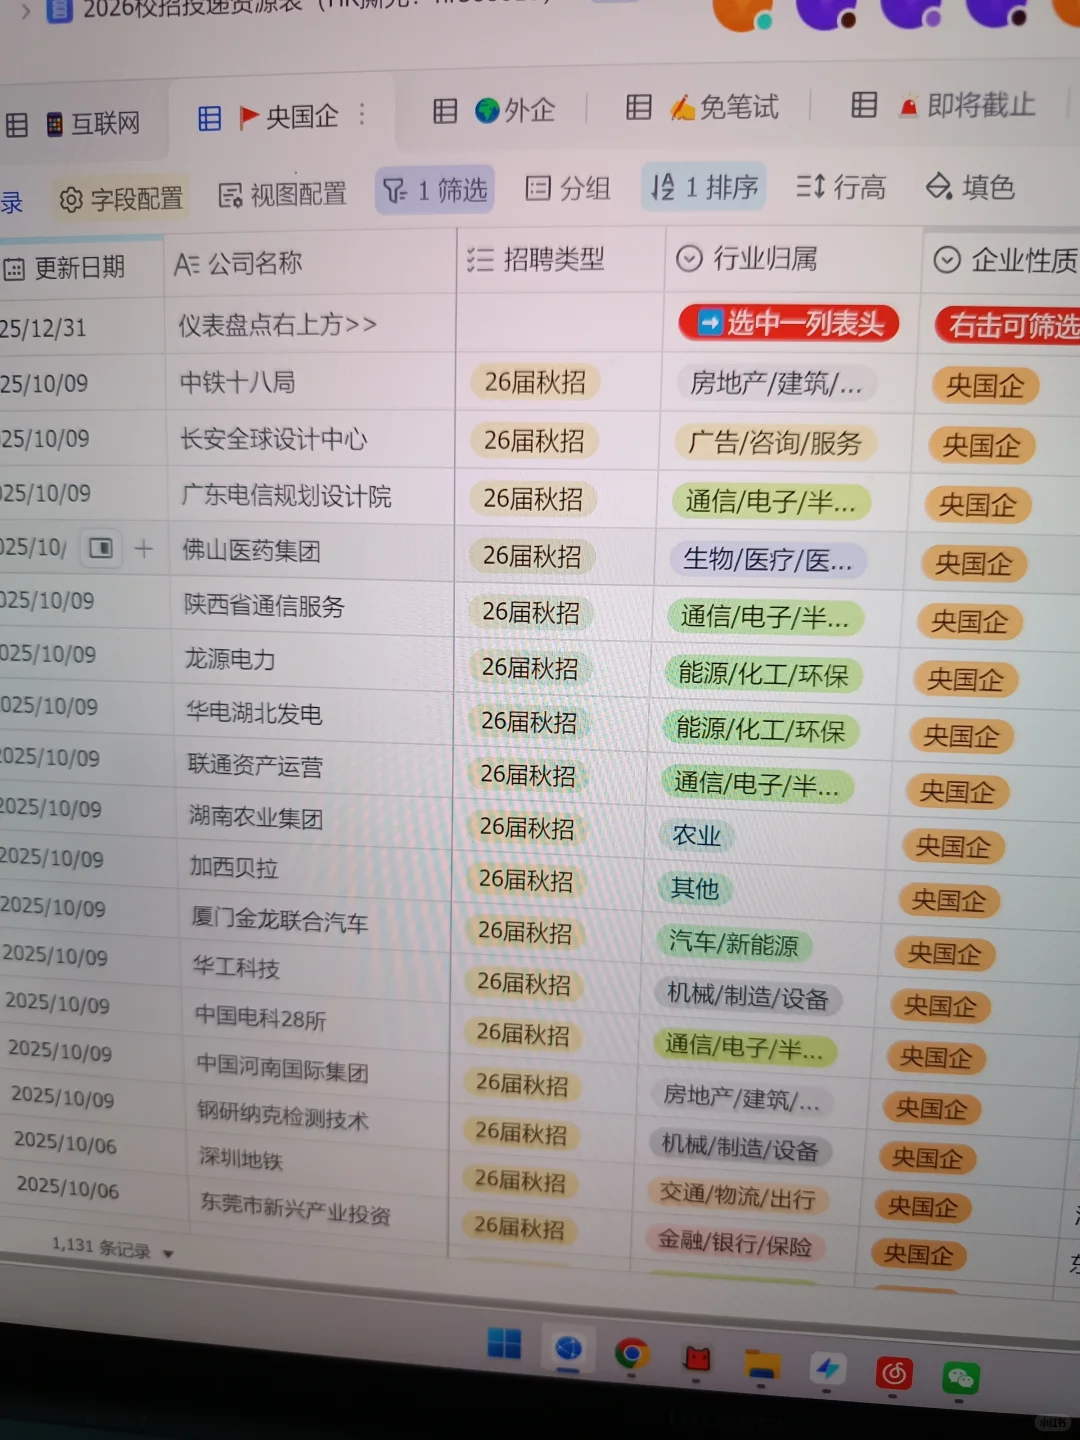The width and height of the screenshot is (1080, 1440).
Task: Click the red 选中一列表头 tag
Action: pos(789,323)
